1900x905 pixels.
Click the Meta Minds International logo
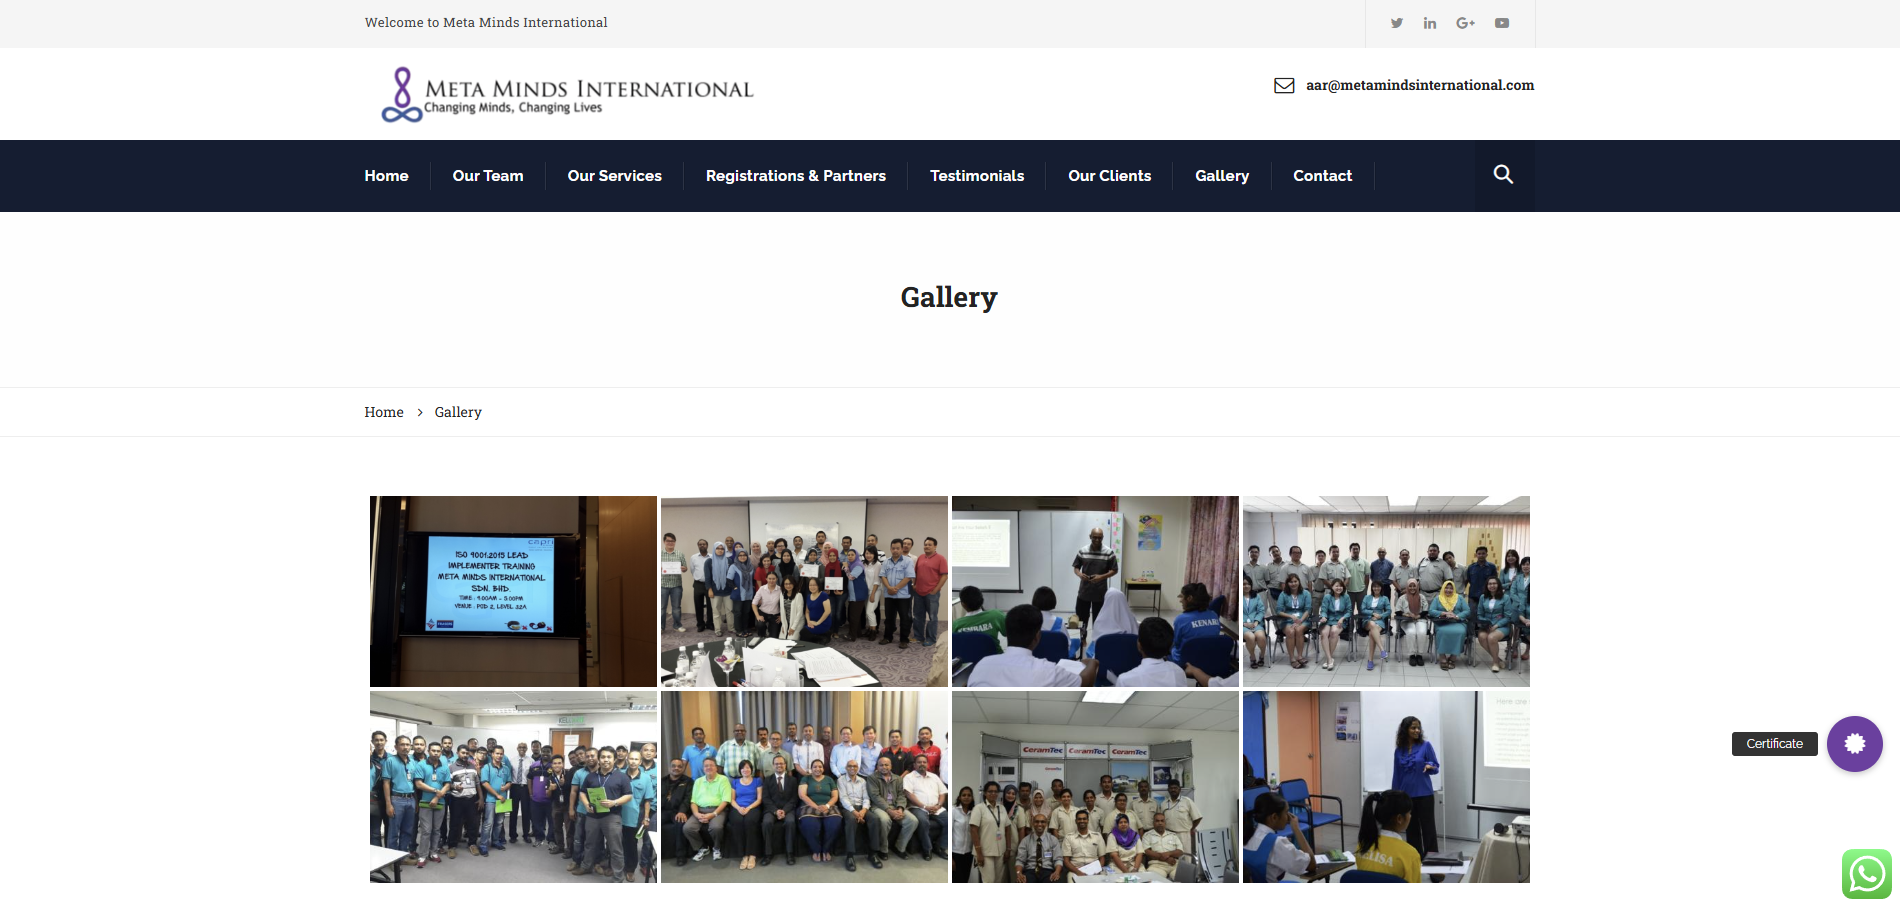point(567,94)
